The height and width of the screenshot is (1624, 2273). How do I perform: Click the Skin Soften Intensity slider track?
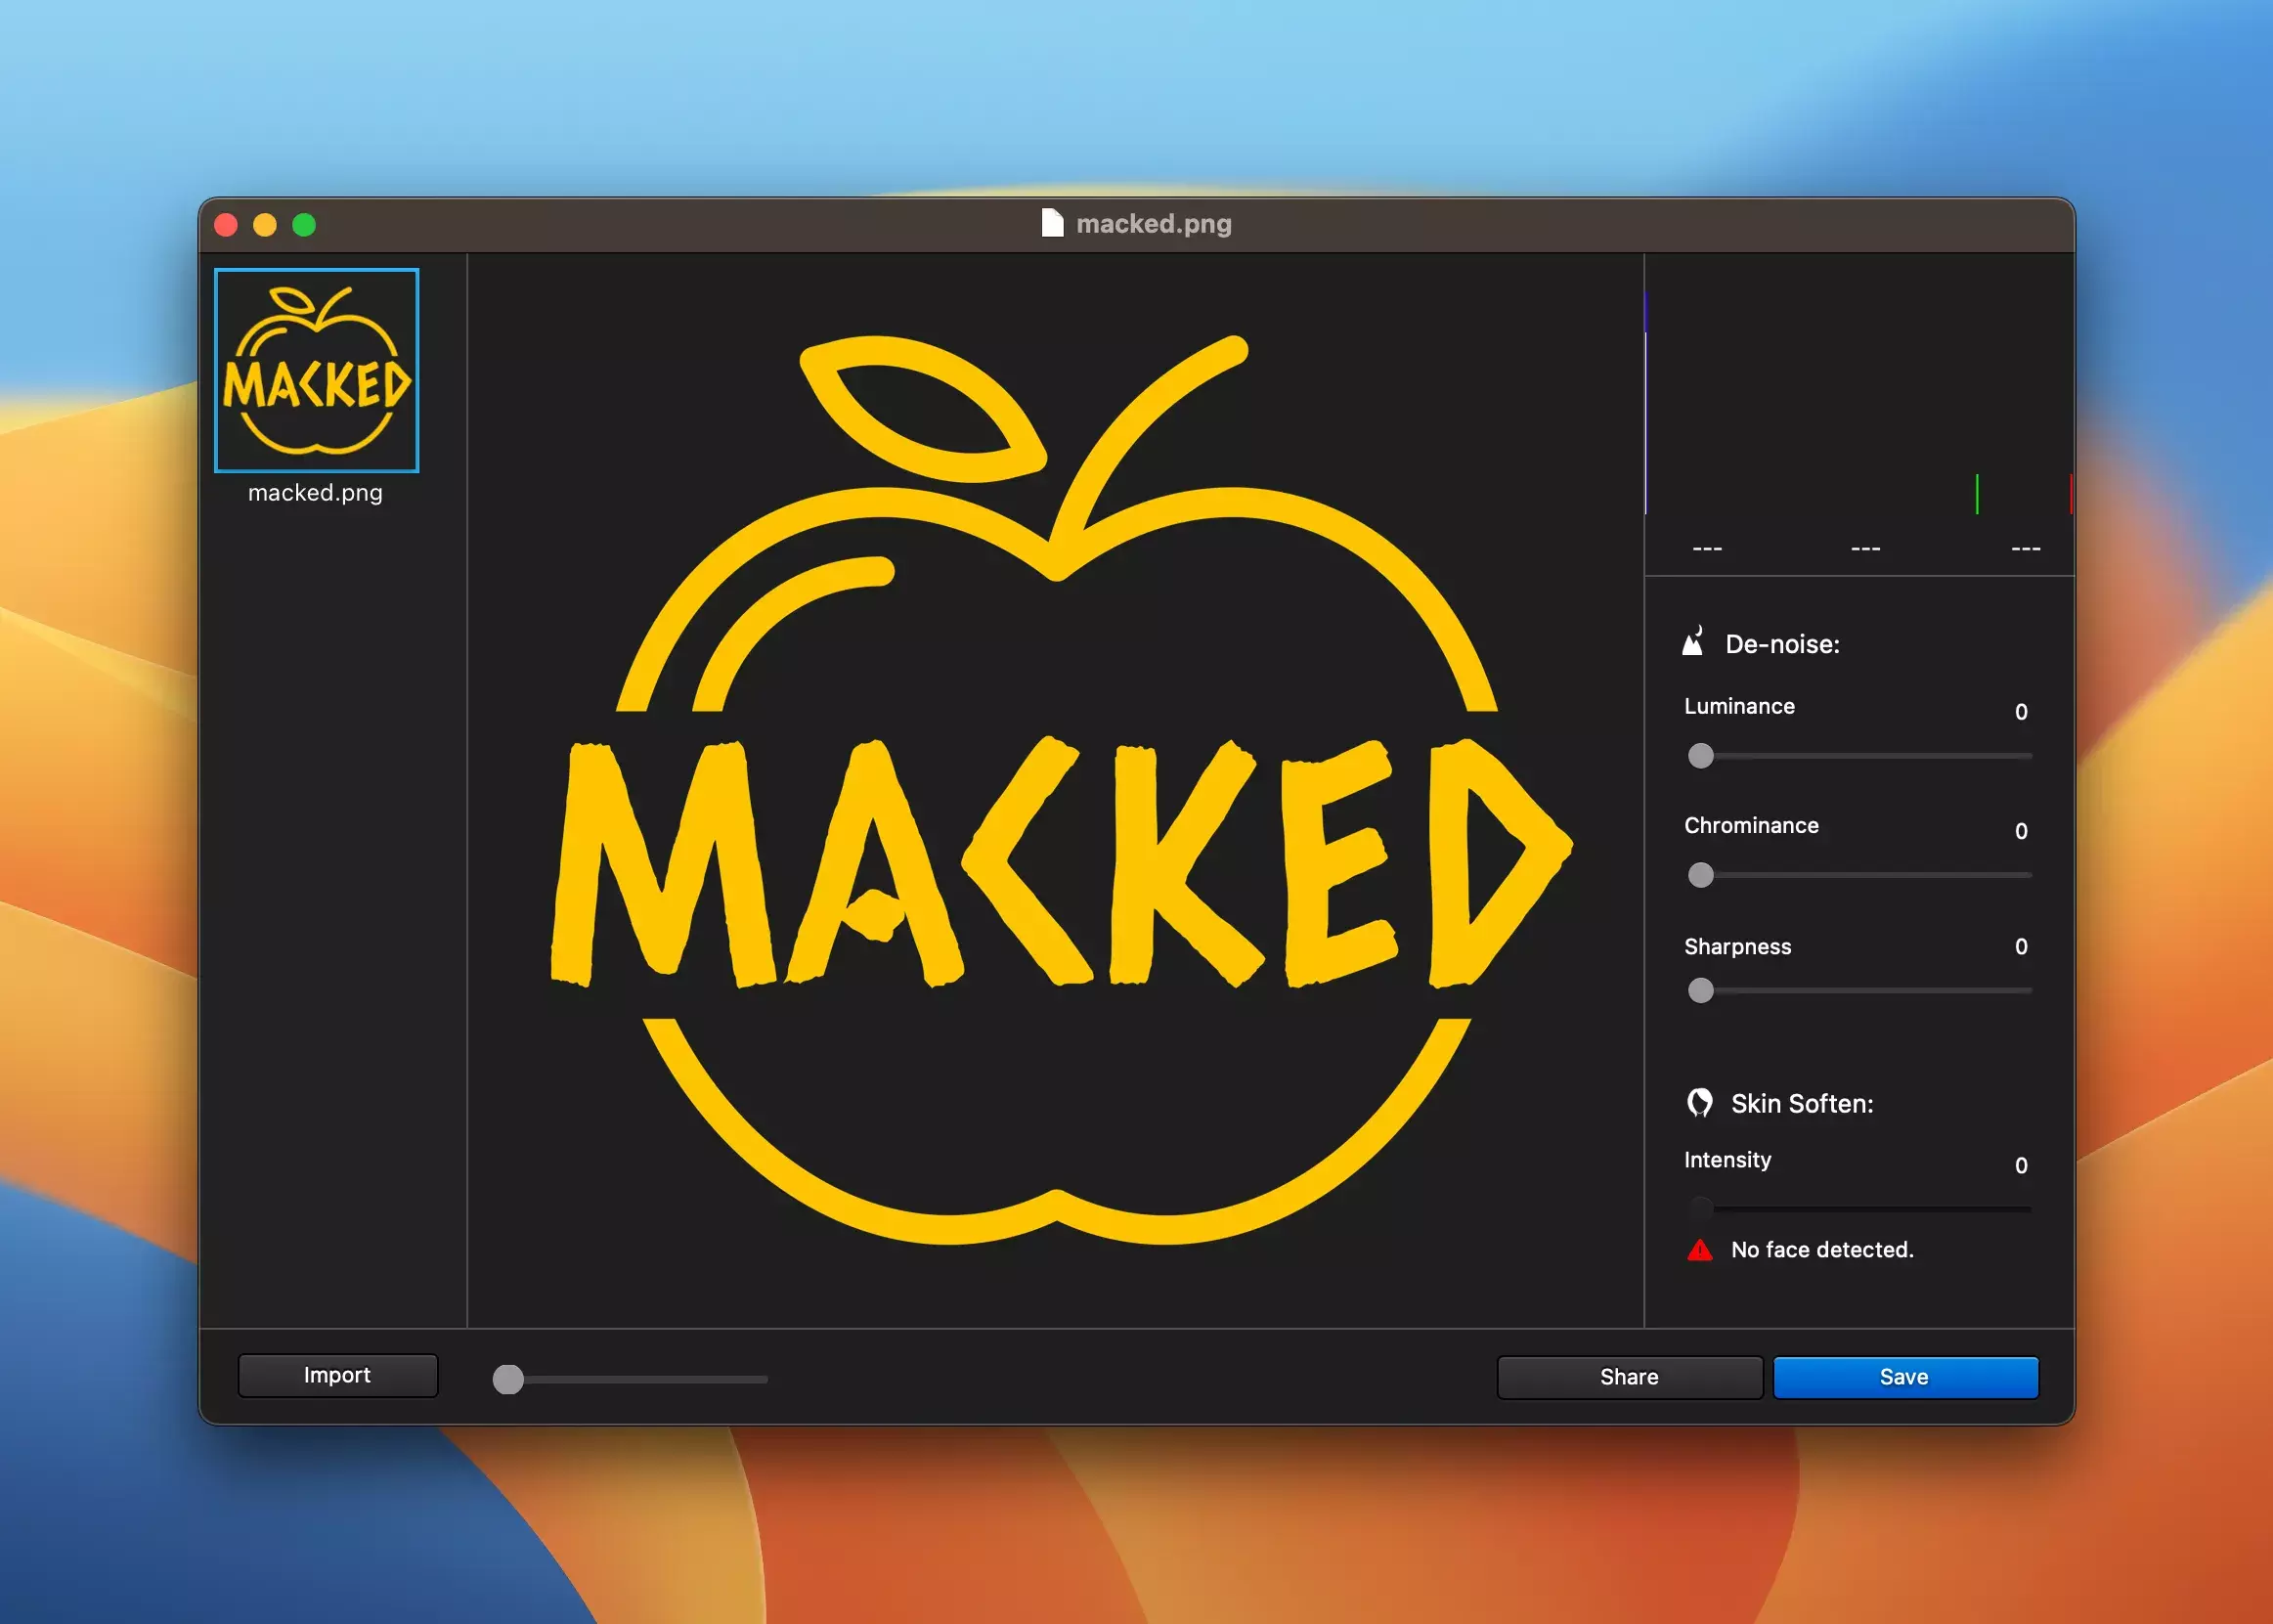click(x=1870, y=1209)
